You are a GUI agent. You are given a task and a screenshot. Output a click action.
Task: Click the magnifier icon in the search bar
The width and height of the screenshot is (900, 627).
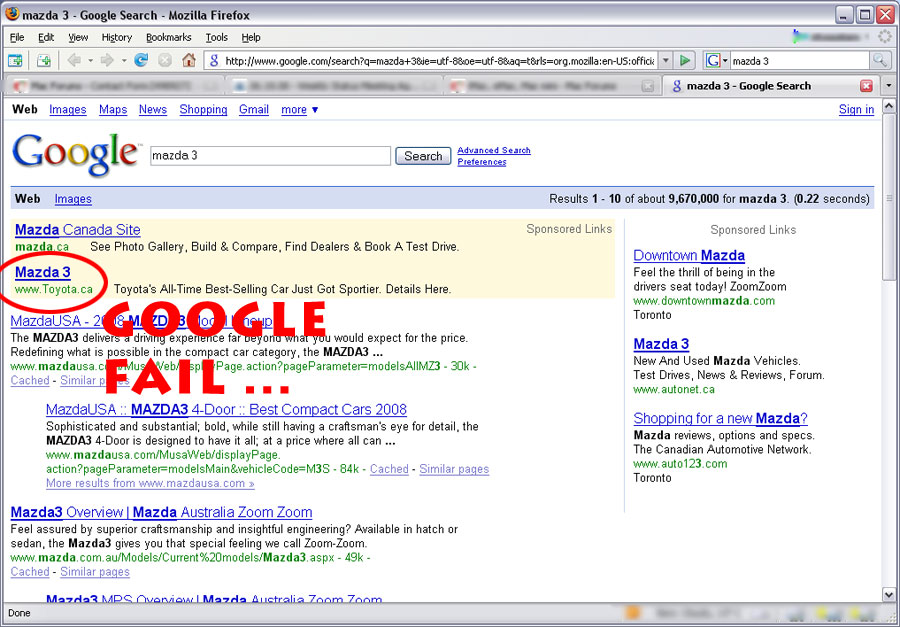(x=879, y=60)
